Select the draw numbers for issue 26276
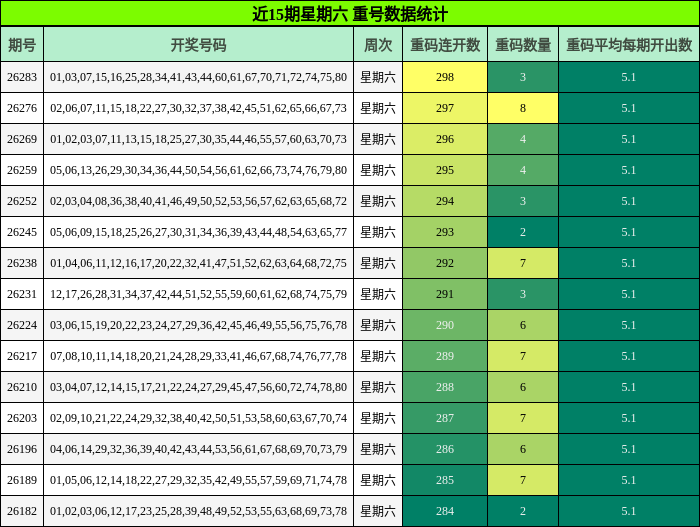The image size is (700, 527). pos(199,108)
